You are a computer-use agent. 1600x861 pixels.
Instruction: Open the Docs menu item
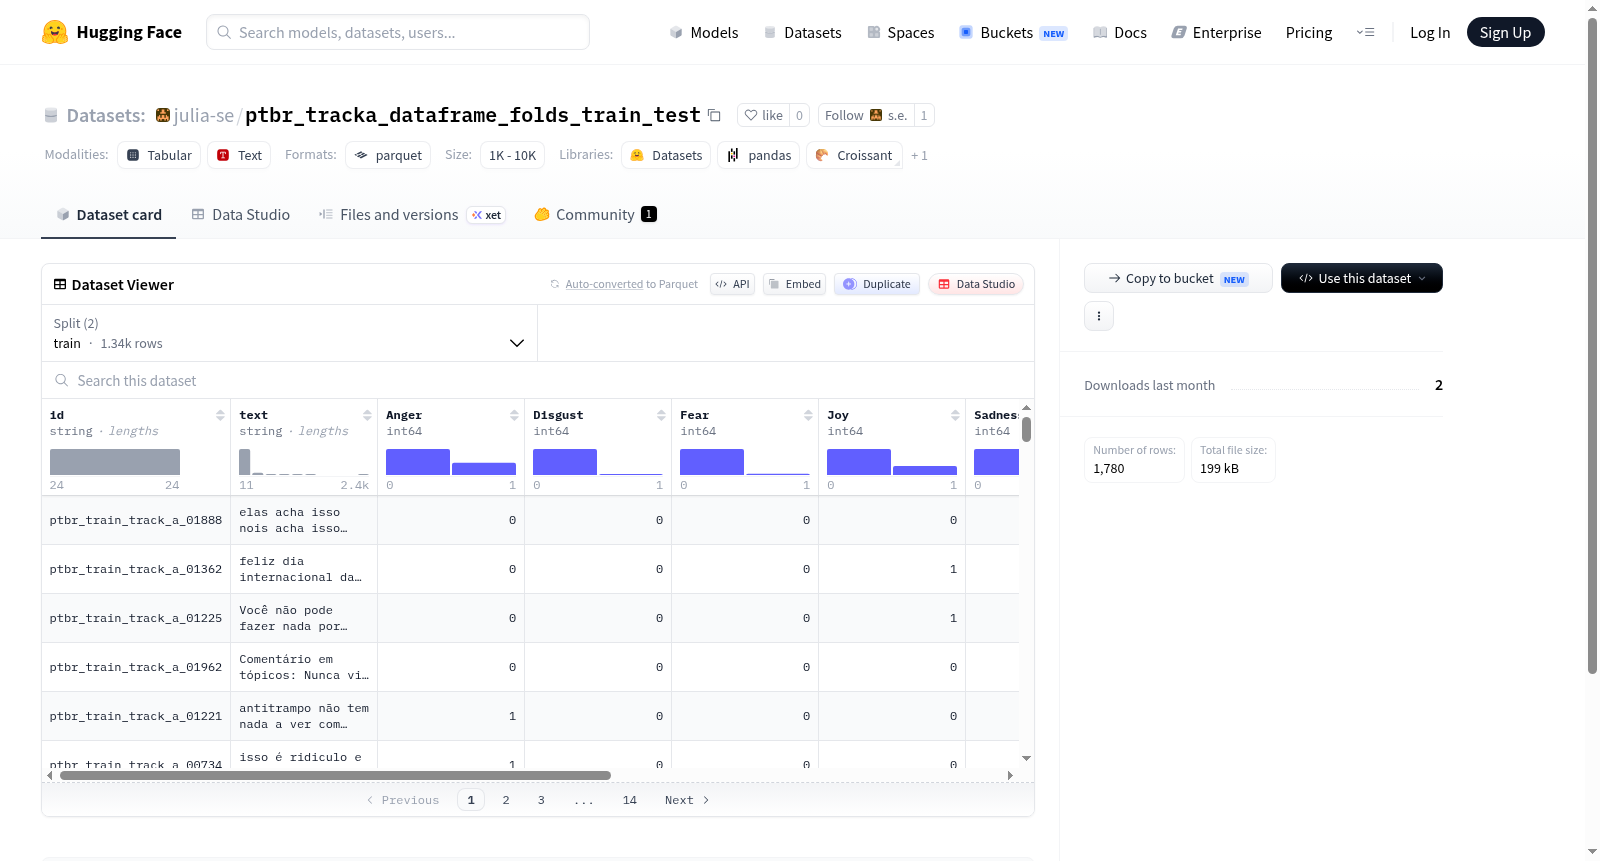pyautogui.click(x=1120, y=32)
